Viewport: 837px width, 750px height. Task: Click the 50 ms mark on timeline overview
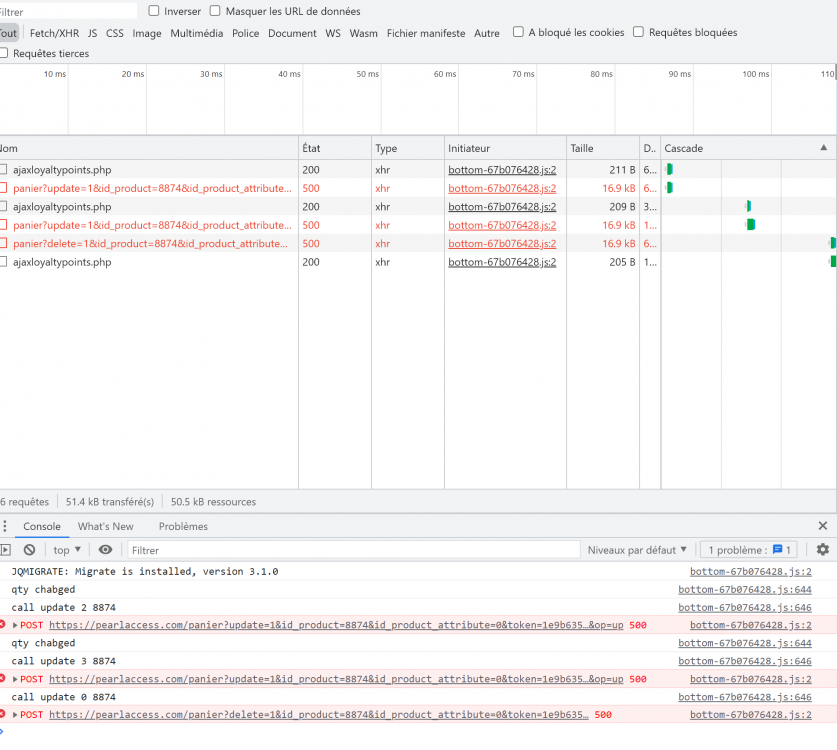pyautogui.click(x=367, y=74)
